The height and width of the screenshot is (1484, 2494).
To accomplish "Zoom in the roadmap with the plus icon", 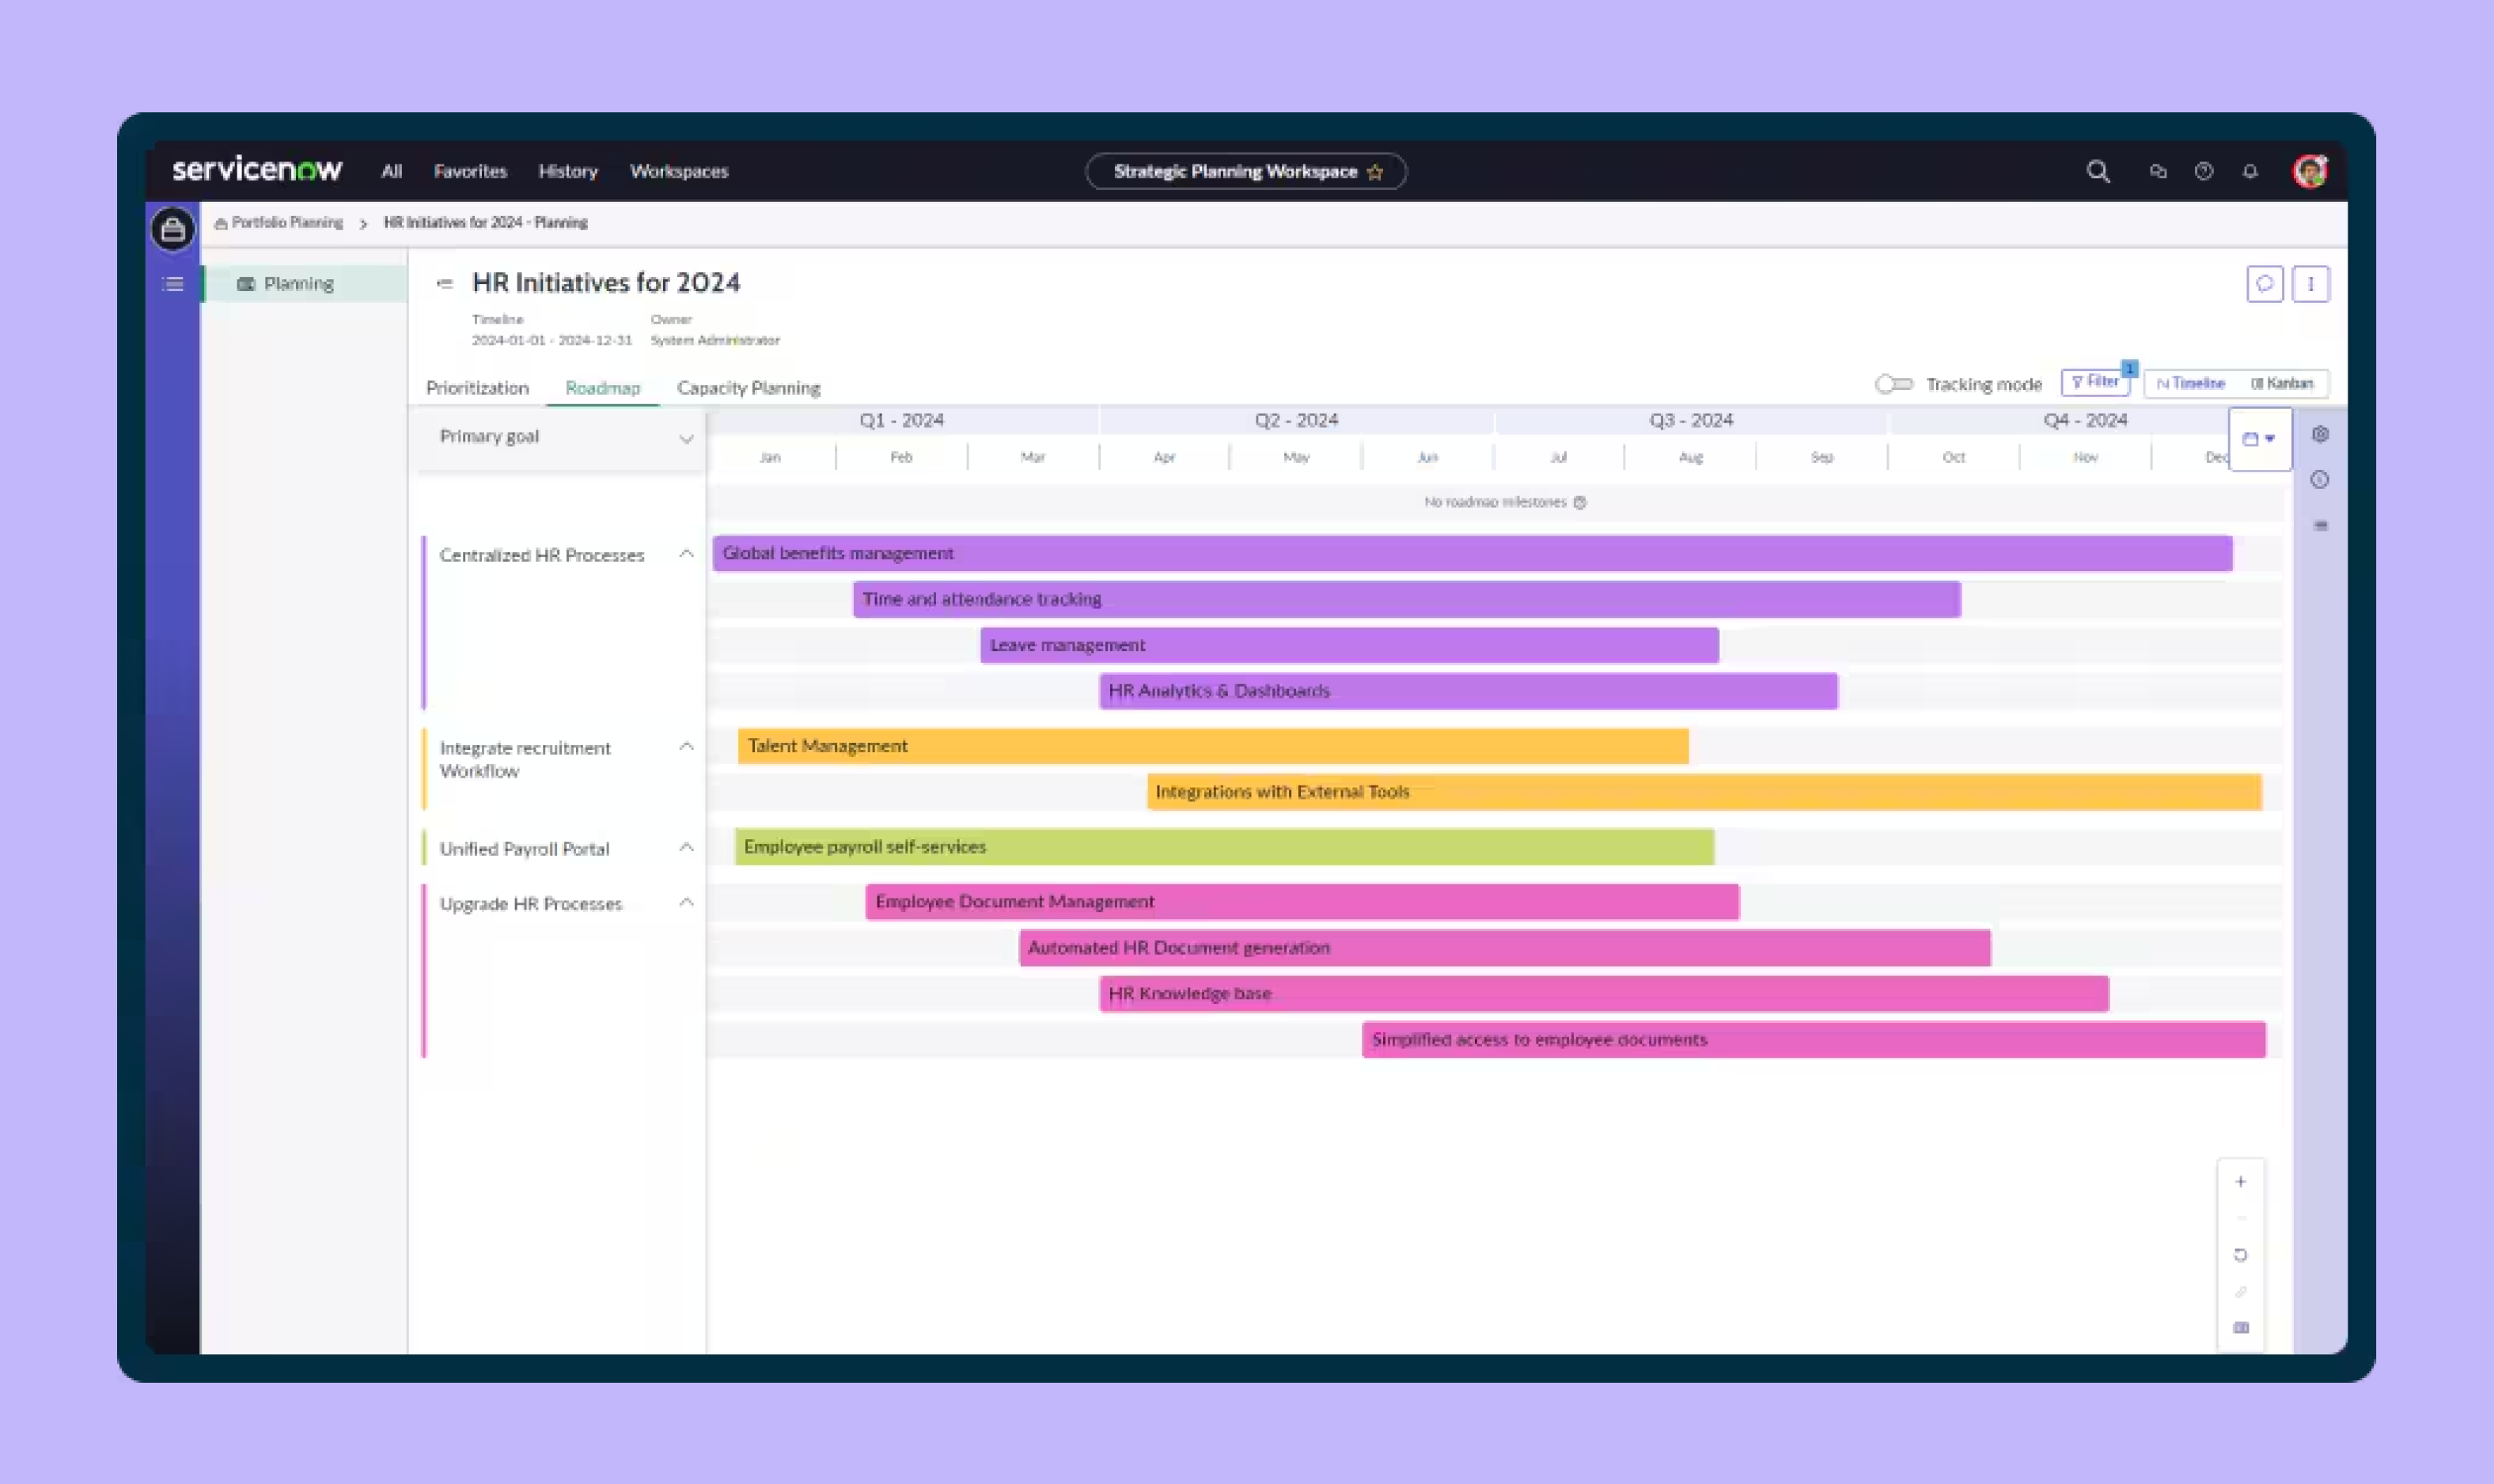I will click(x=2240, y=1181).
